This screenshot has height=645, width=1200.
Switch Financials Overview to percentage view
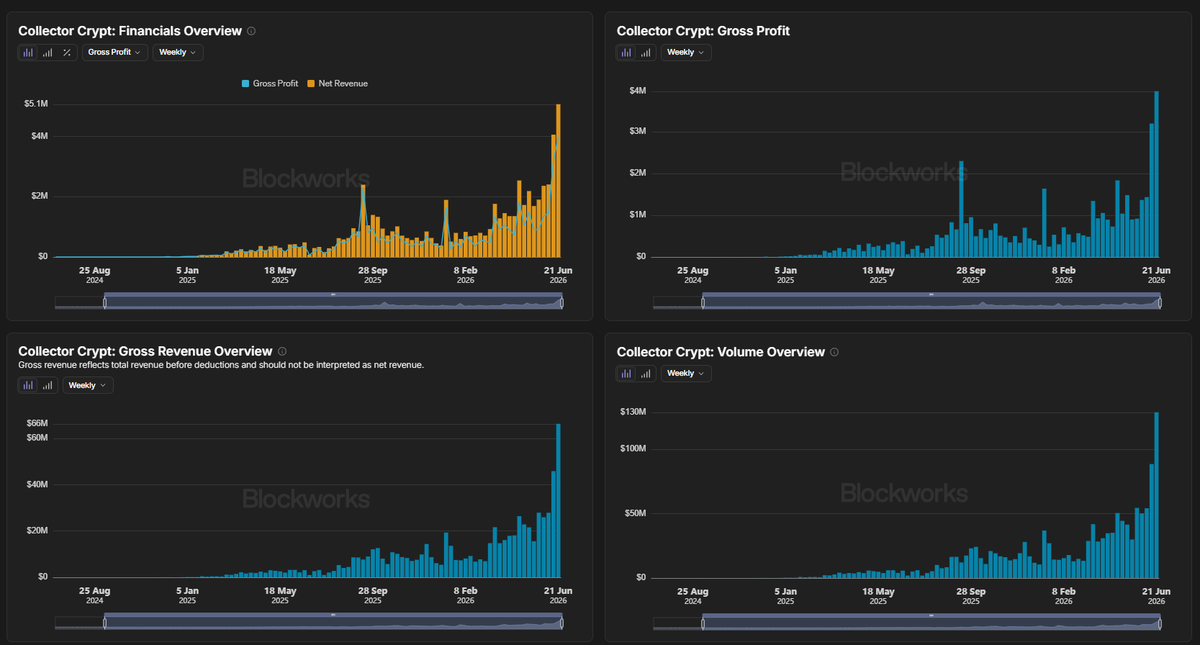67,52
